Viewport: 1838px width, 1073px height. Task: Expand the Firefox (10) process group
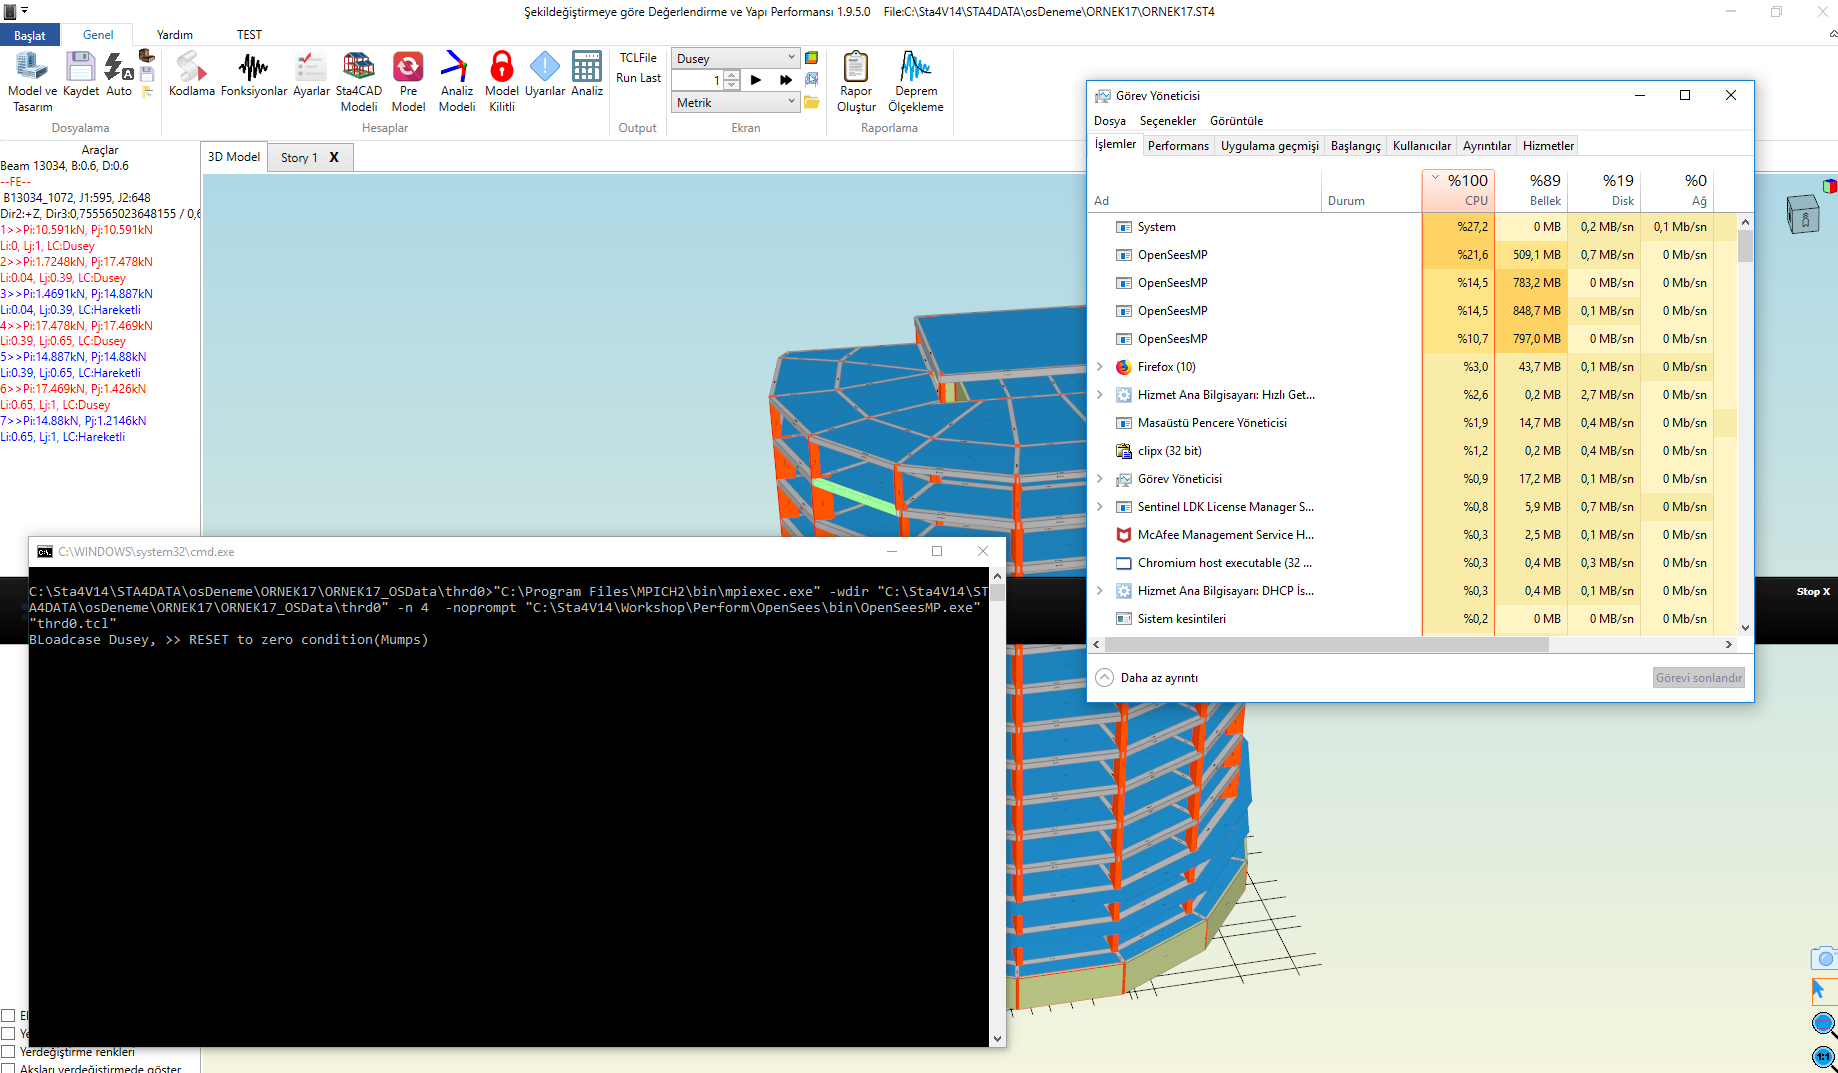coord(1100,367)
